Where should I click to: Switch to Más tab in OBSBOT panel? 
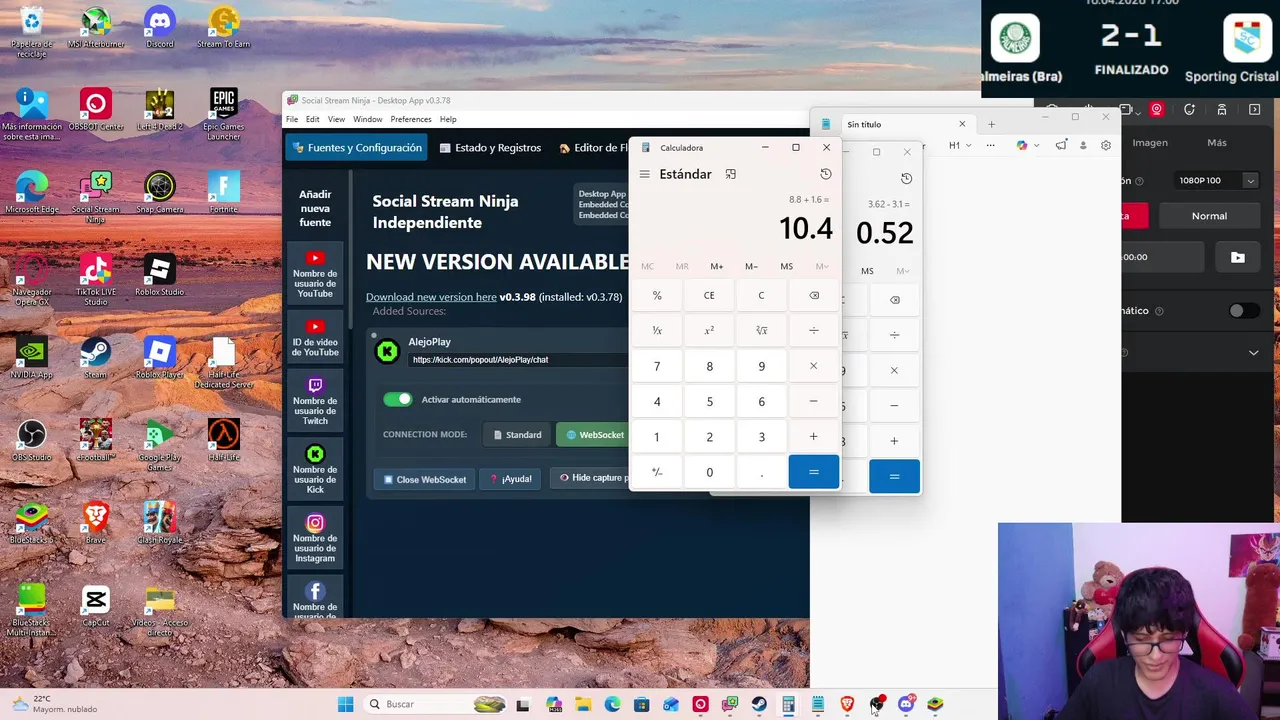click(1216, 142)
